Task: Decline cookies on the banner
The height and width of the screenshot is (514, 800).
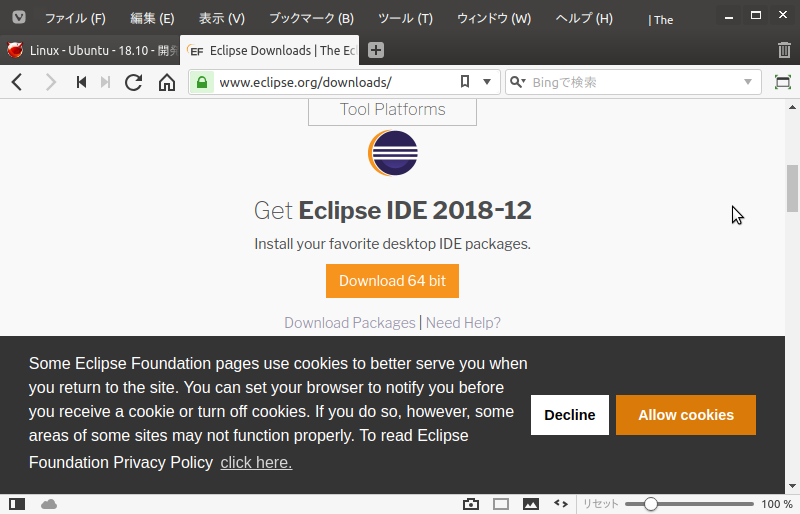Action: (570, 415)
